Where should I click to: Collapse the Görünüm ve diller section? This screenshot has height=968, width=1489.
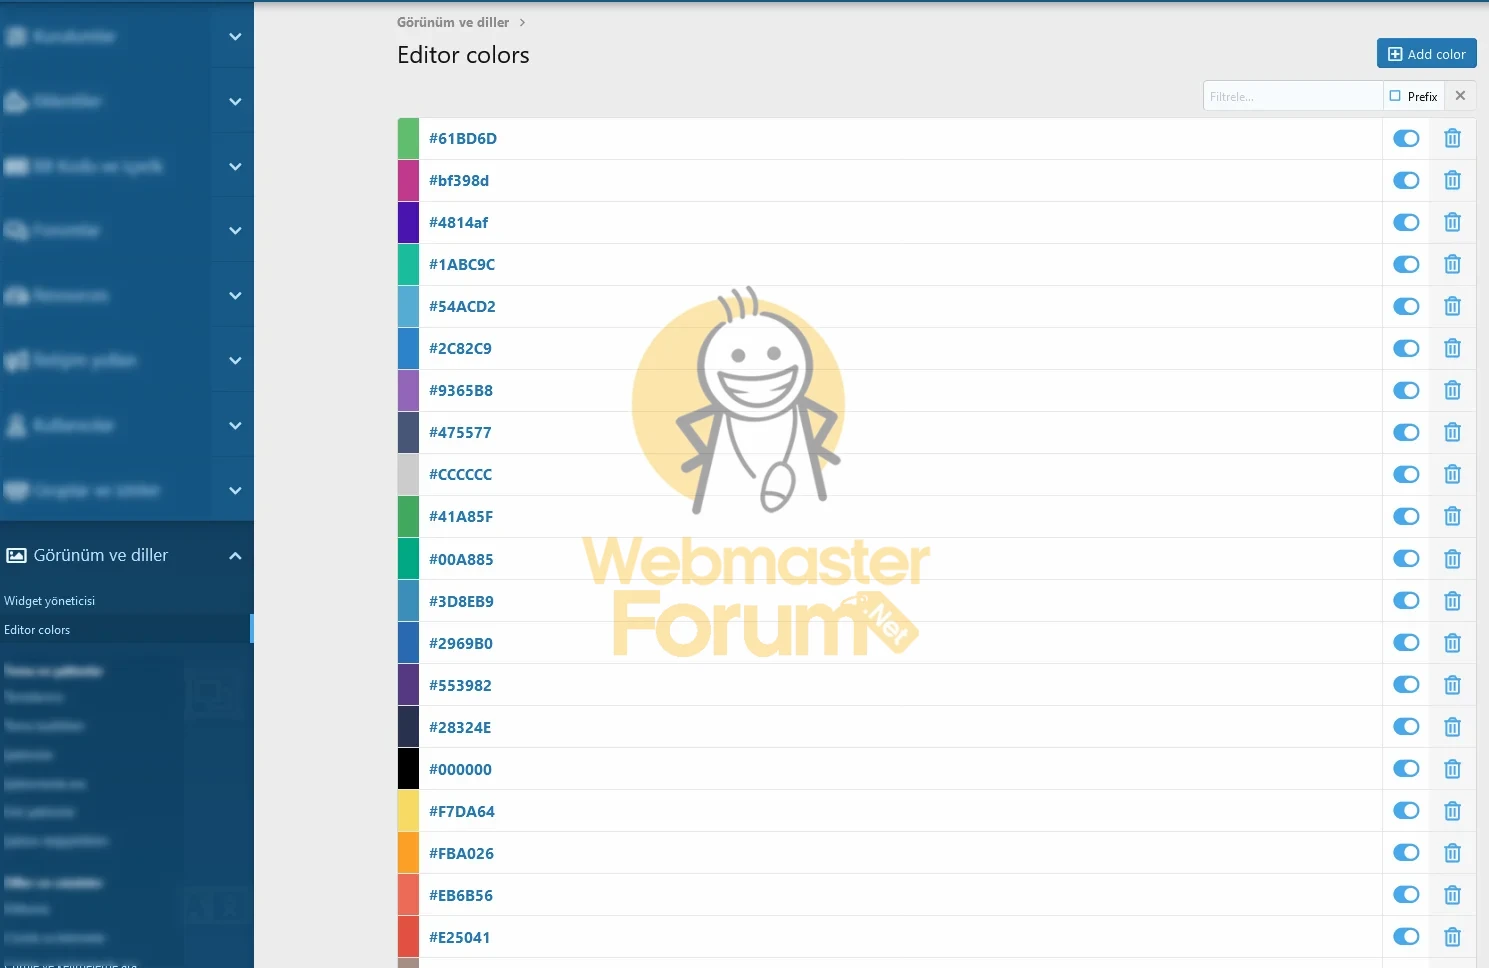click(235, 556)
